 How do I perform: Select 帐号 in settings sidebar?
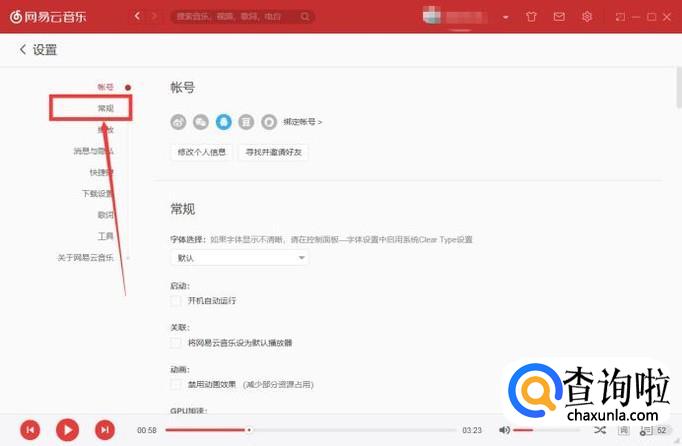(105, 87)
